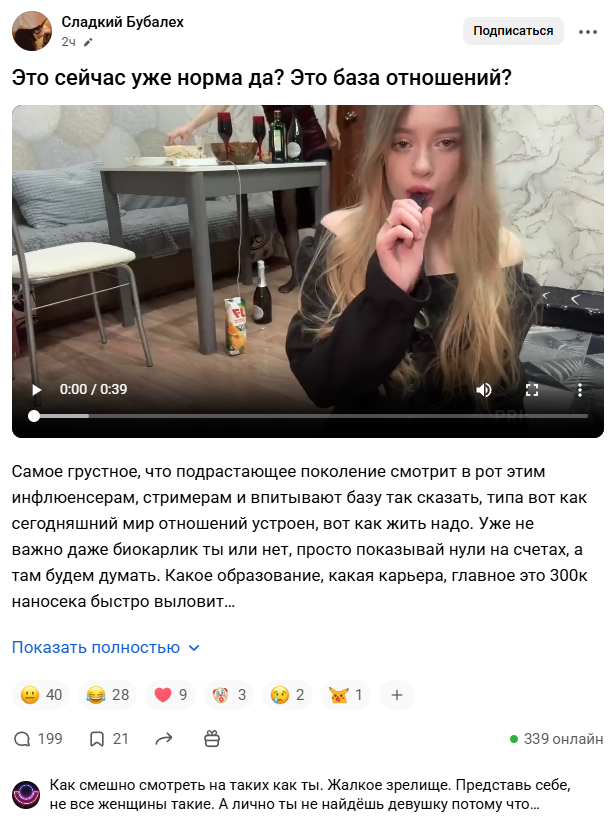Click the angry cat reaction with 1
This screenshot has height=825, width=612.
[x=346, y=695]
